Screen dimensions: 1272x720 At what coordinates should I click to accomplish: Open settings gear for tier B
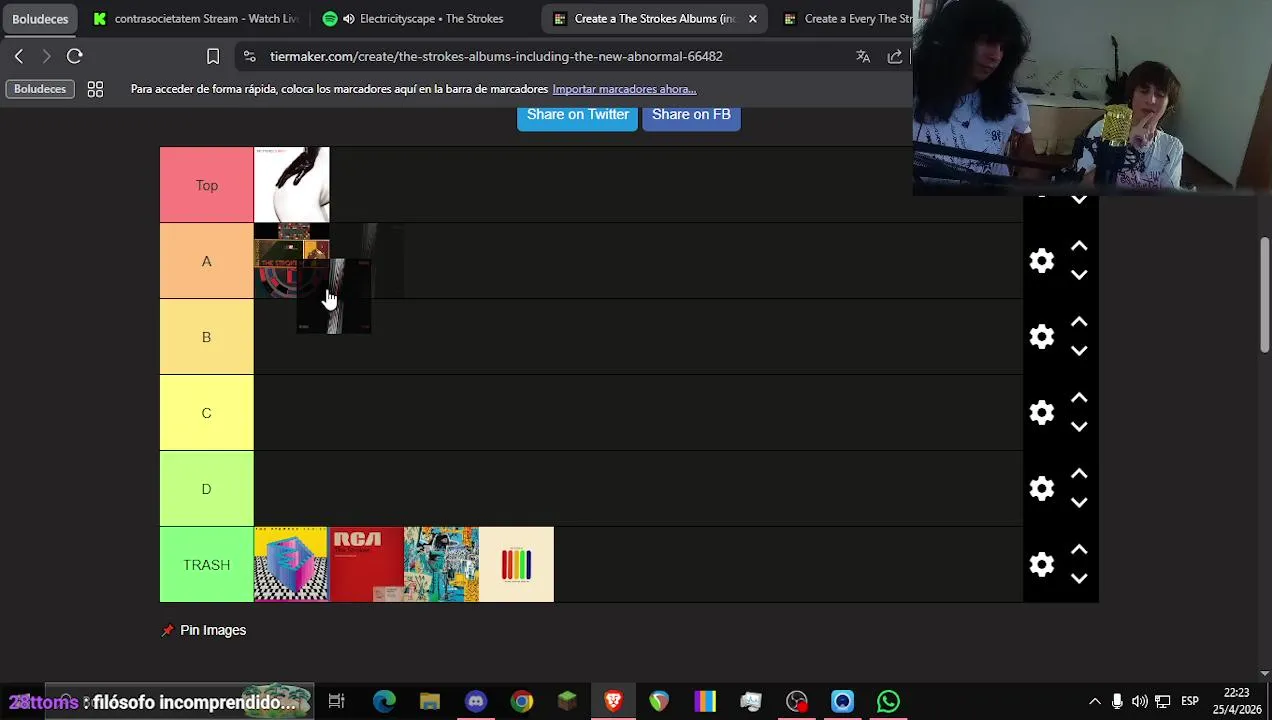click(x=1042, y=337)
